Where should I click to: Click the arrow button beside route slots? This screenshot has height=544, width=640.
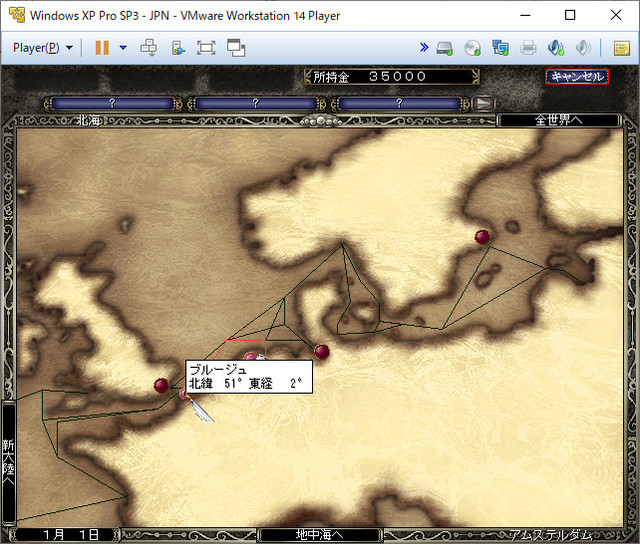tap(484, 104)
